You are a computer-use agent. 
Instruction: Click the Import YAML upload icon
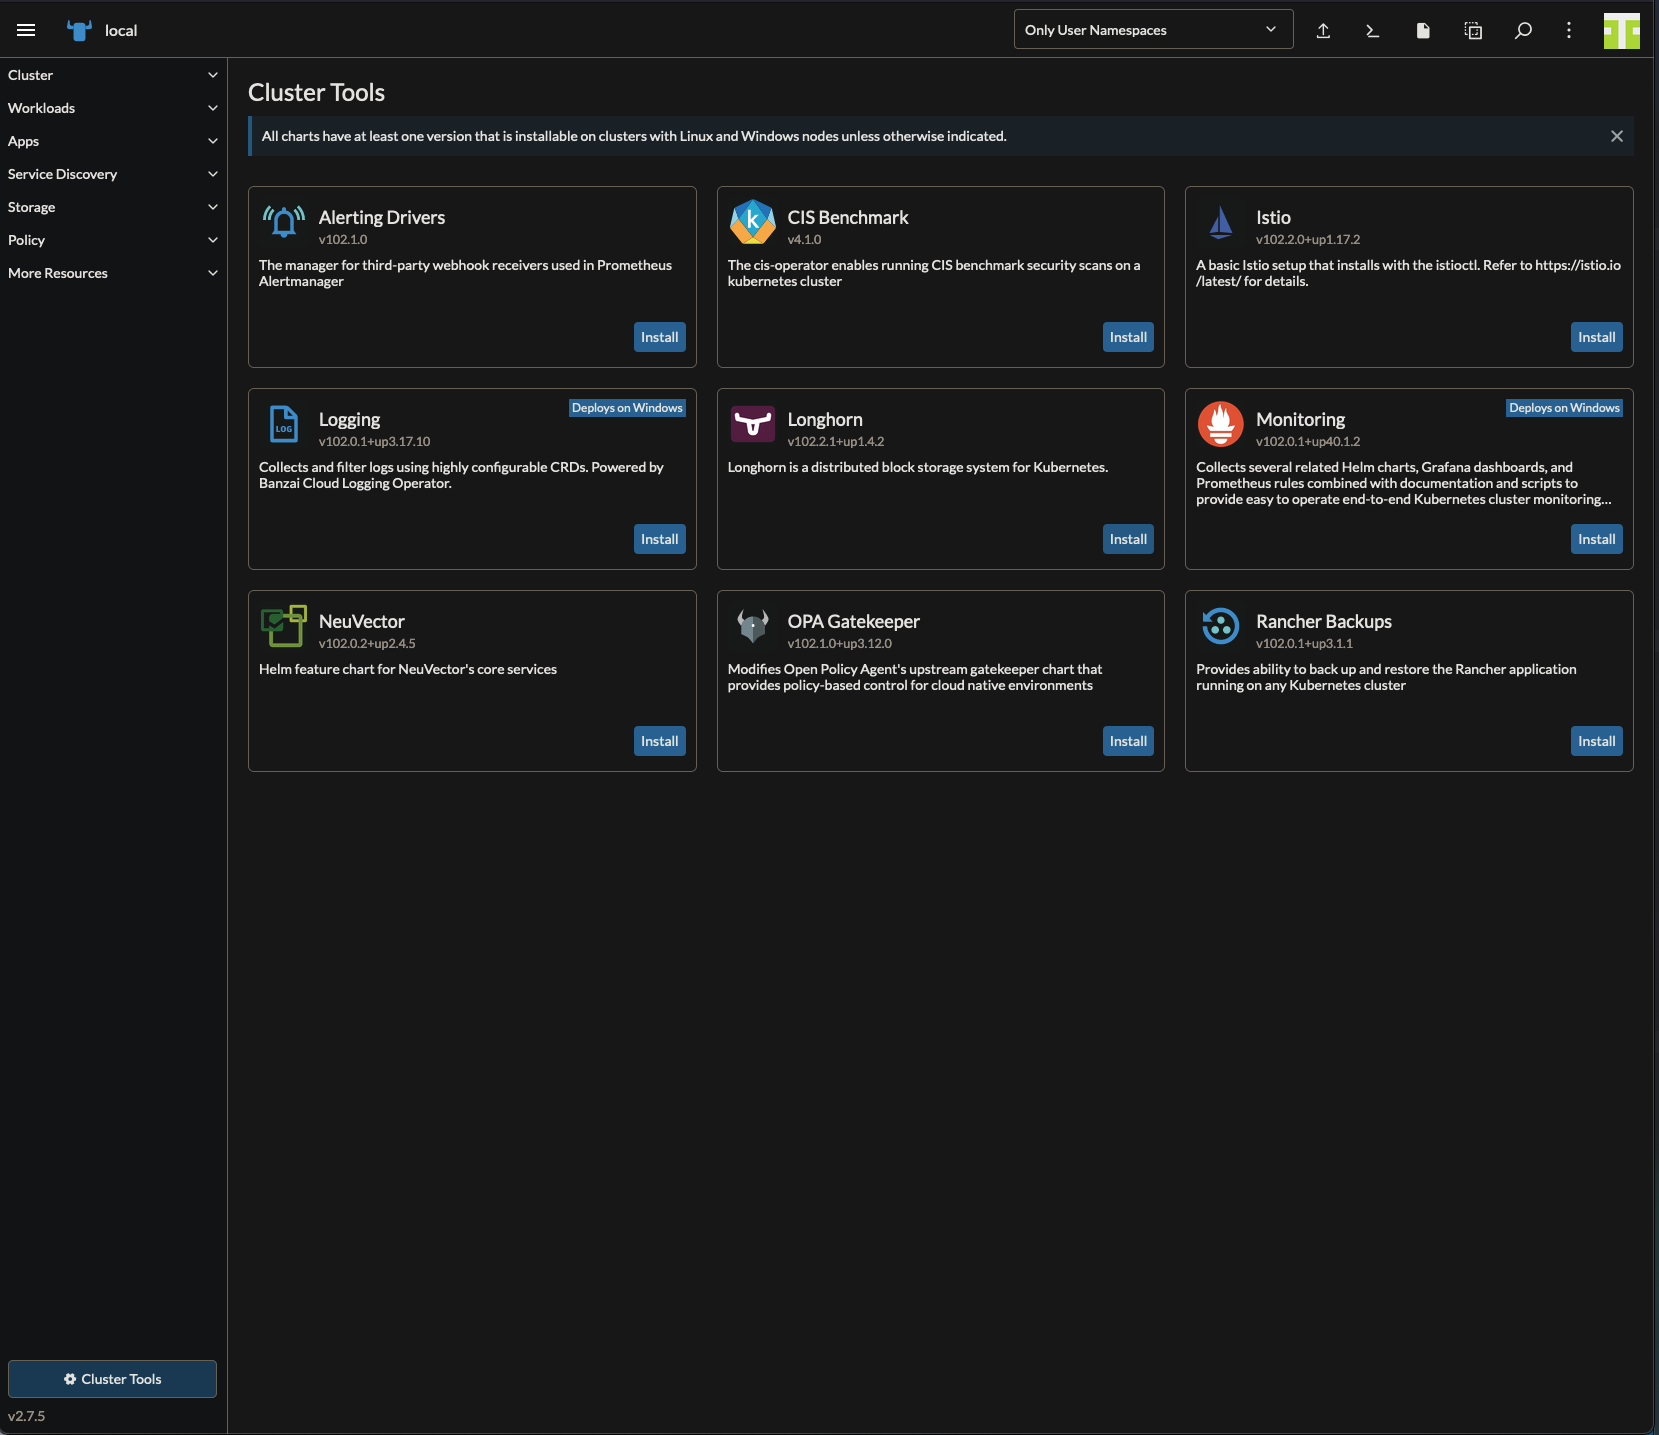click(x=1323, y=31)
